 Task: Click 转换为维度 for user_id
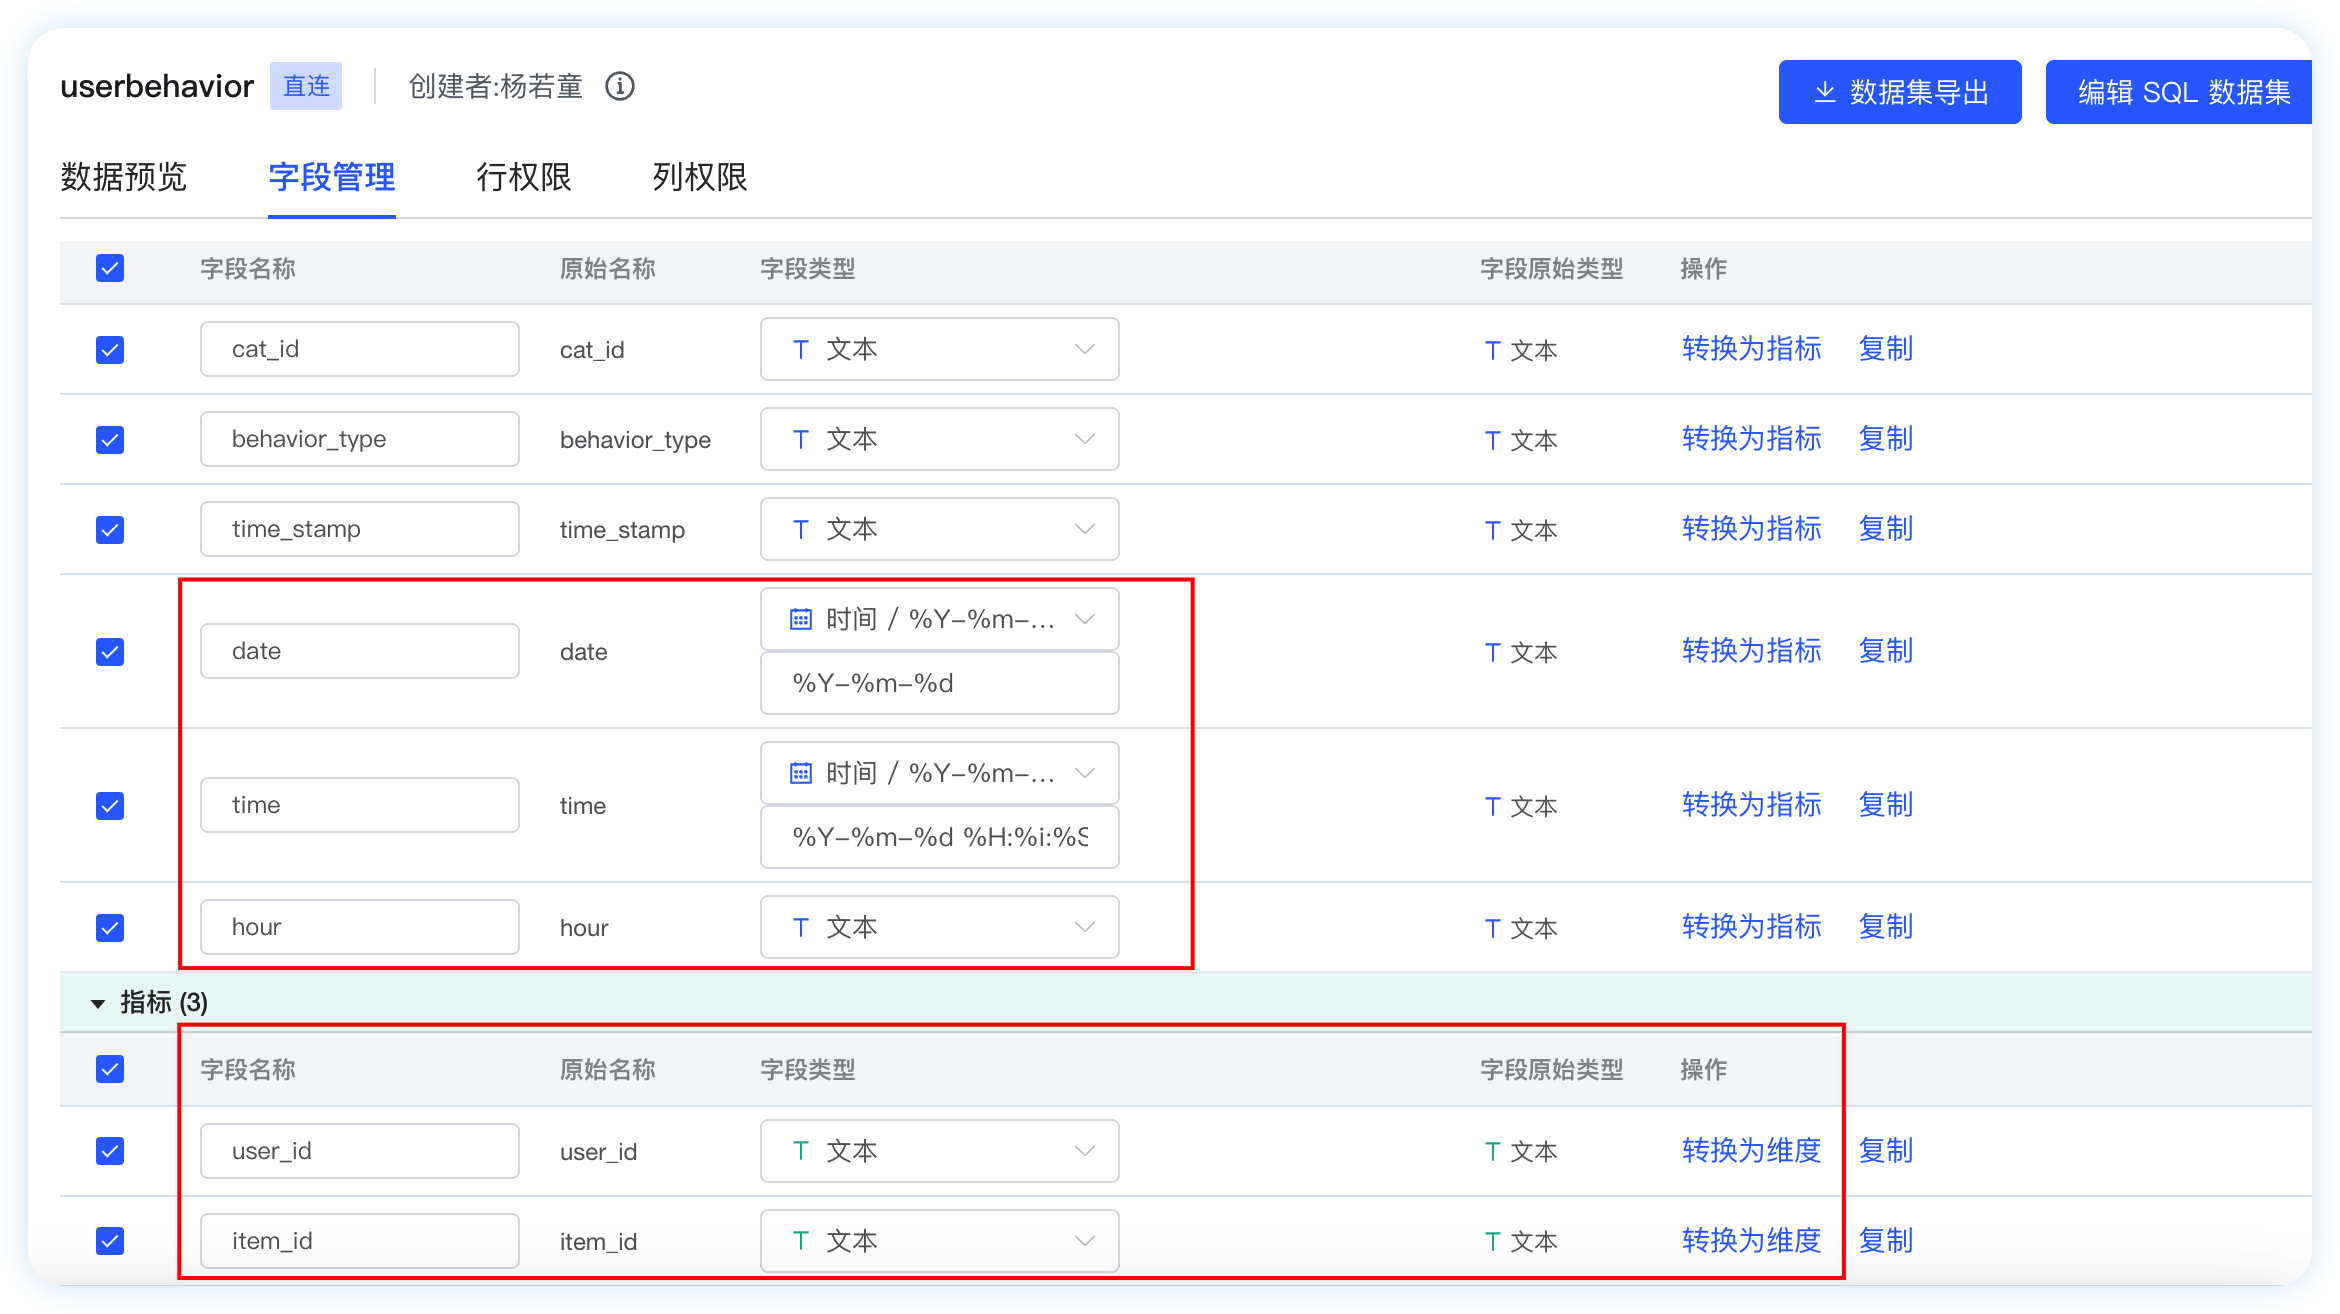coord(1752,1151)
